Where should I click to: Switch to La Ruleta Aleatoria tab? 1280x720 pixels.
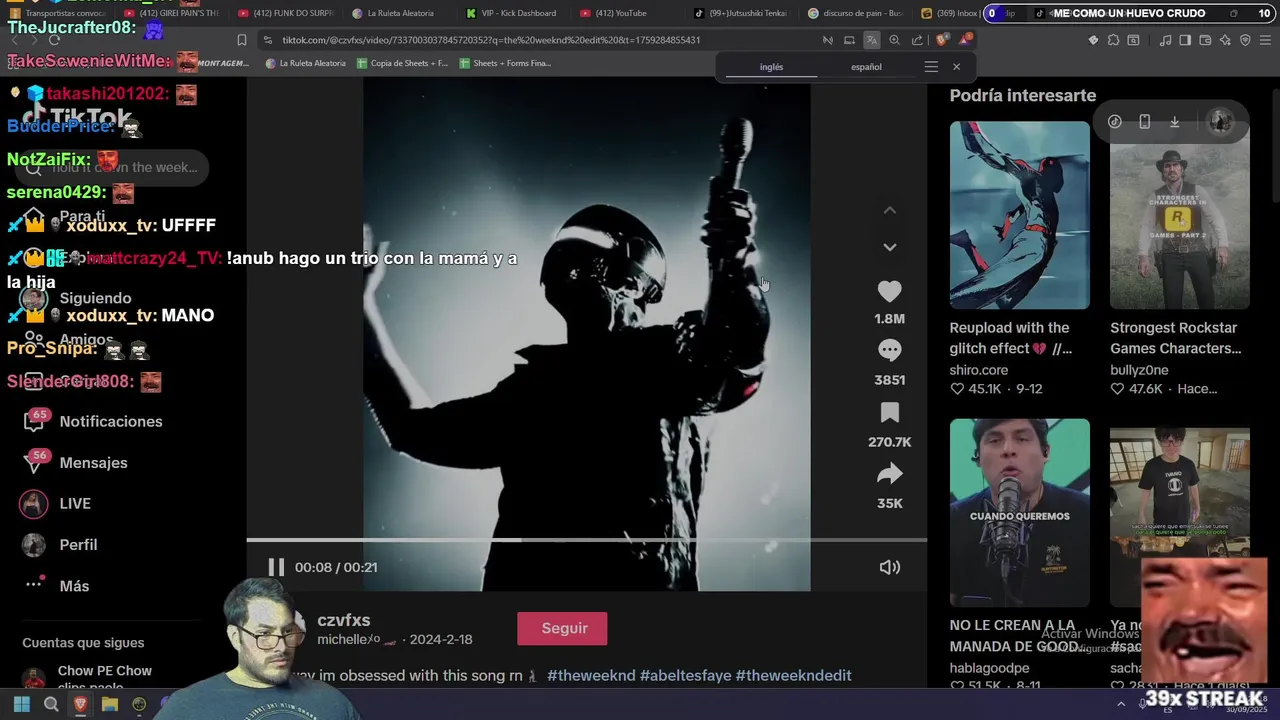pyautogui.click(x=400, y=13)
